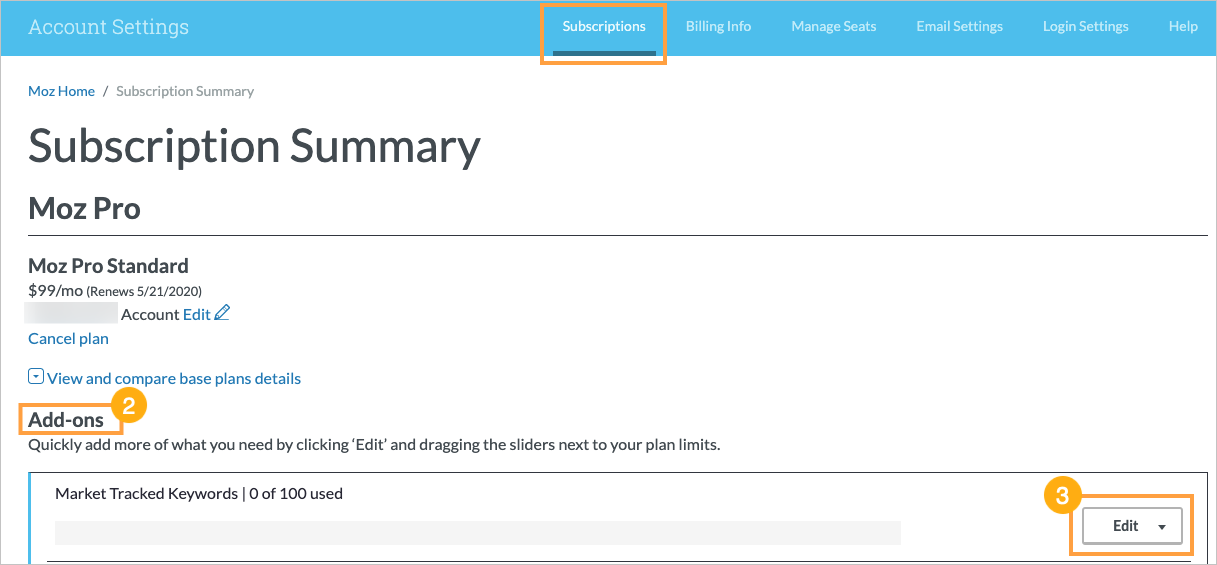1217x565 pixels.
Task: Go to the Manage Seats tab
Action: 833,27
